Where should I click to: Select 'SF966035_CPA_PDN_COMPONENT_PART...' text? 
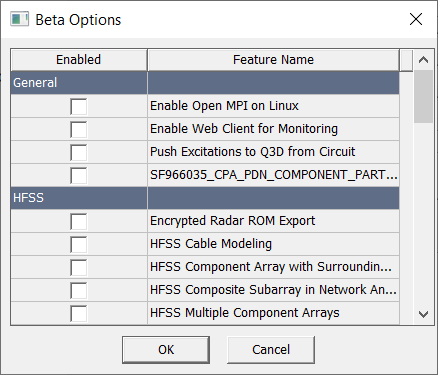(x=274, y=175)
